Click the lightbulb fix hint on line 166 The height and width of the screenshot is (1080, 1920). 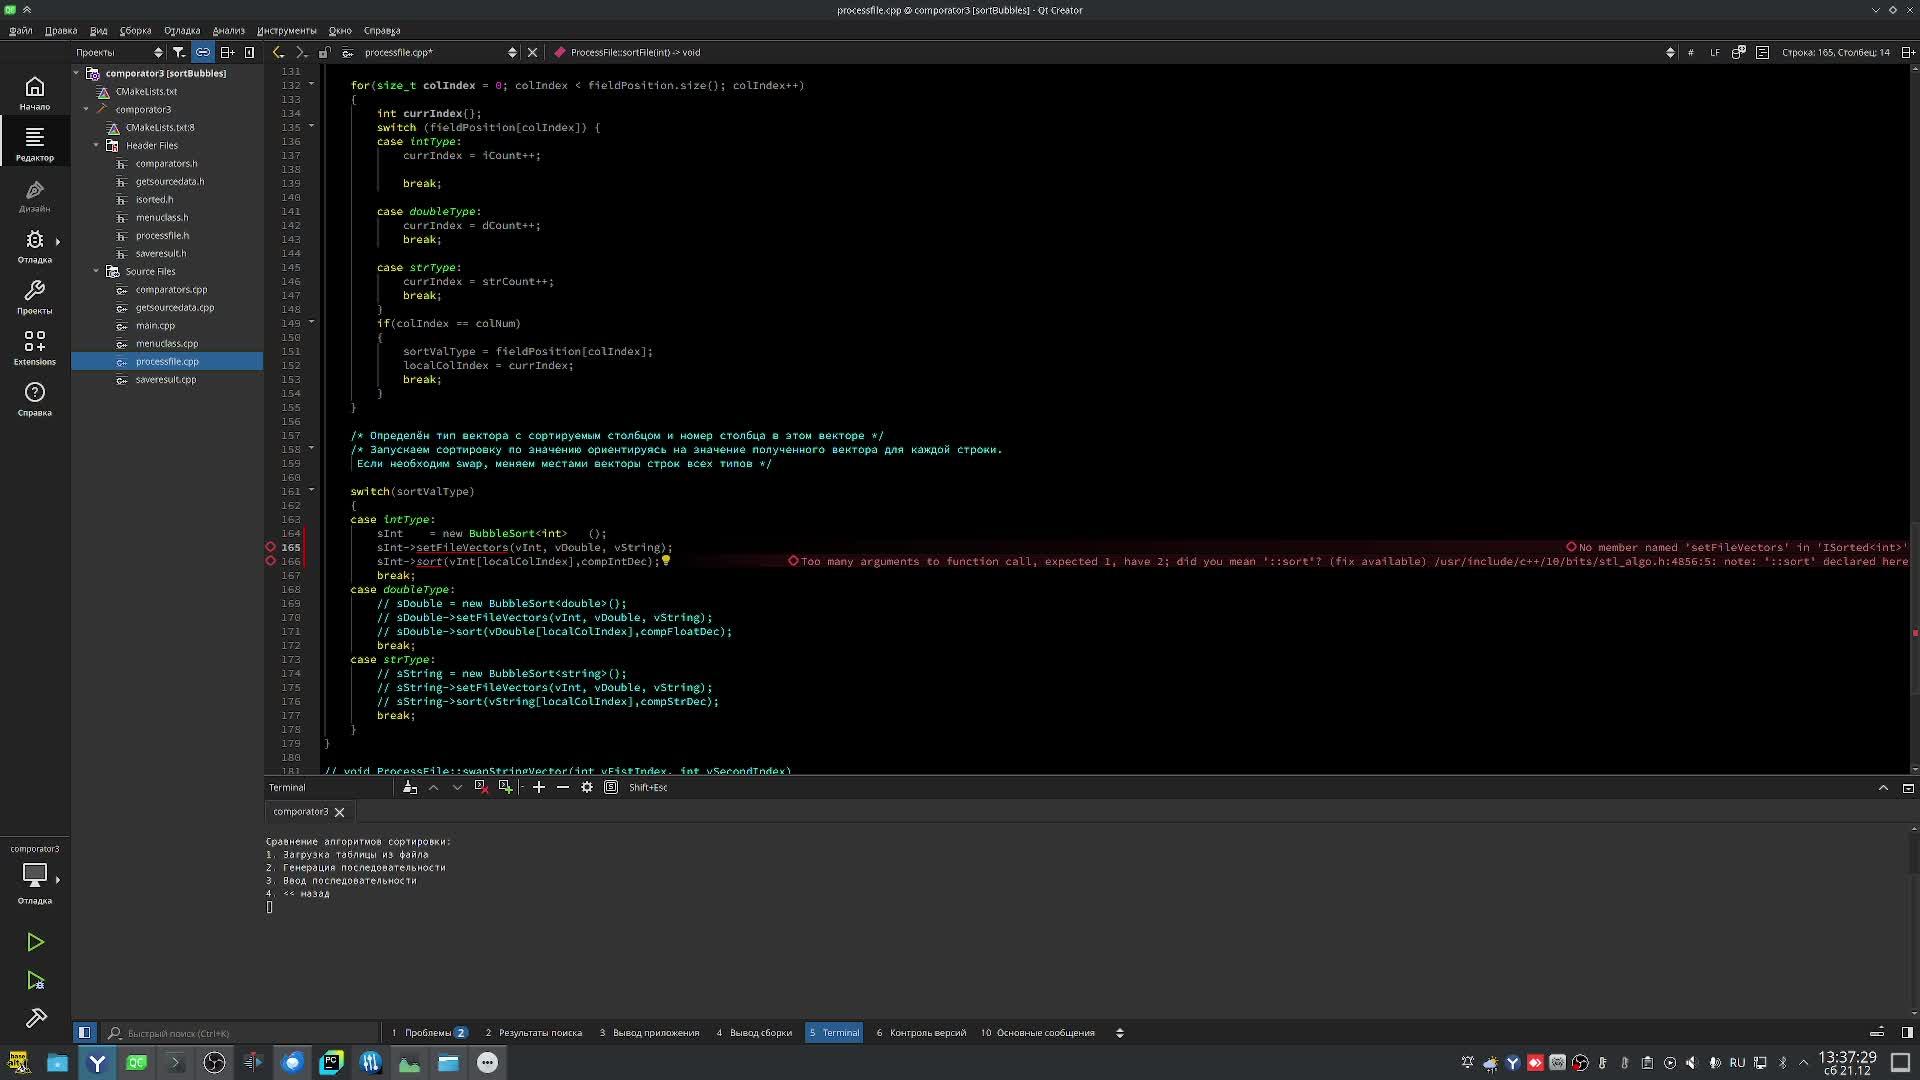pos(666,561)
